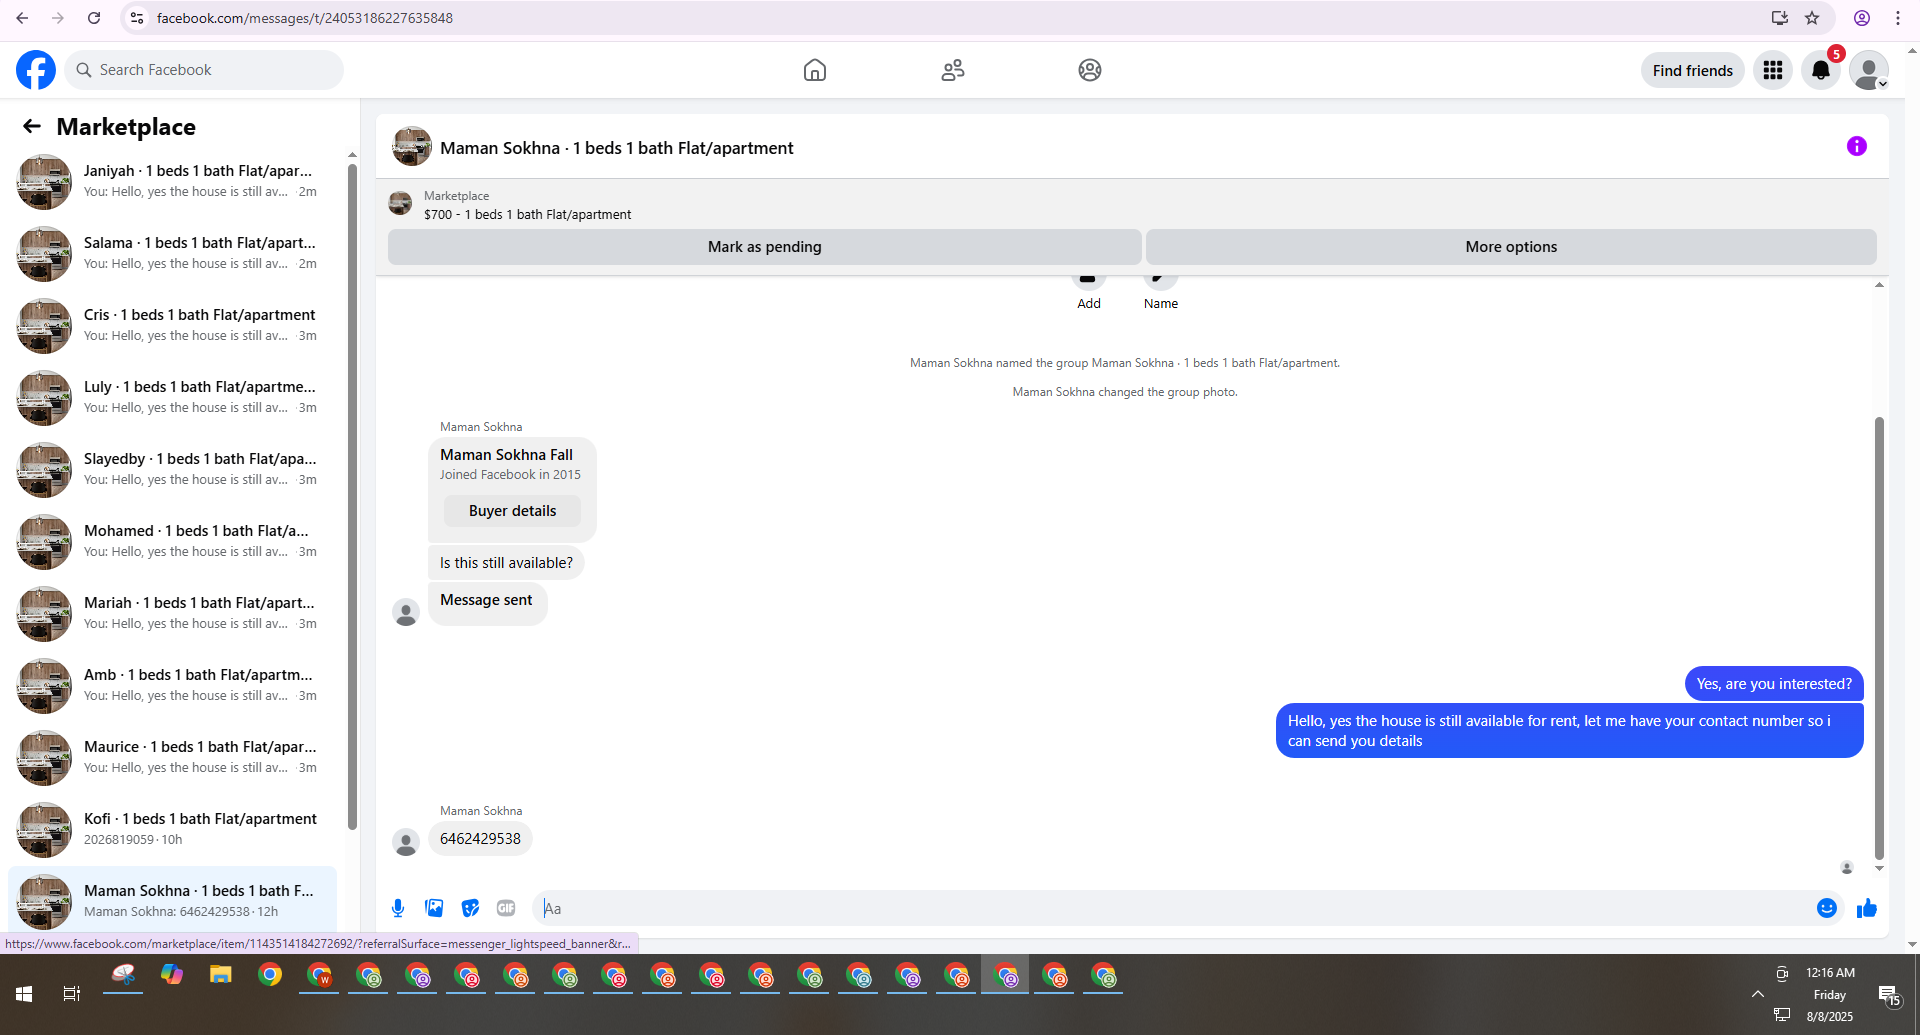Open the Amb conversation
This screenshot has height=1035, width=1920.
[x=172, y=685]
